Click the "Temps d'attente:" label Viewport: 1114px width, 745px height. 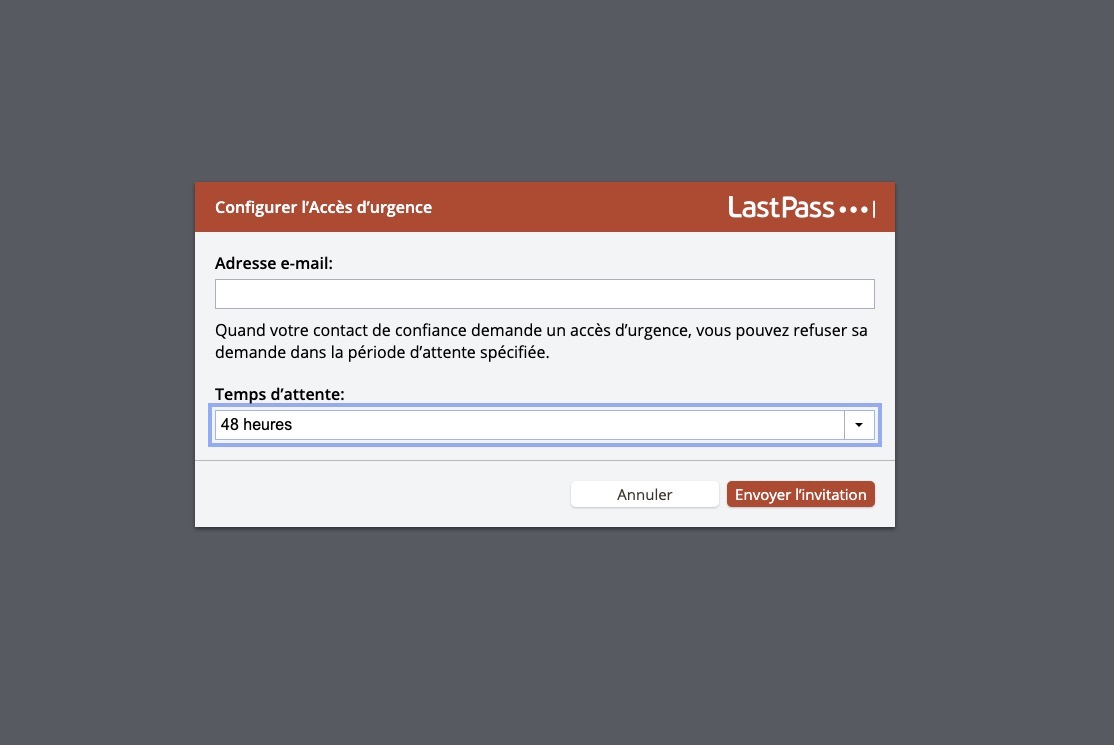[279, 394]
